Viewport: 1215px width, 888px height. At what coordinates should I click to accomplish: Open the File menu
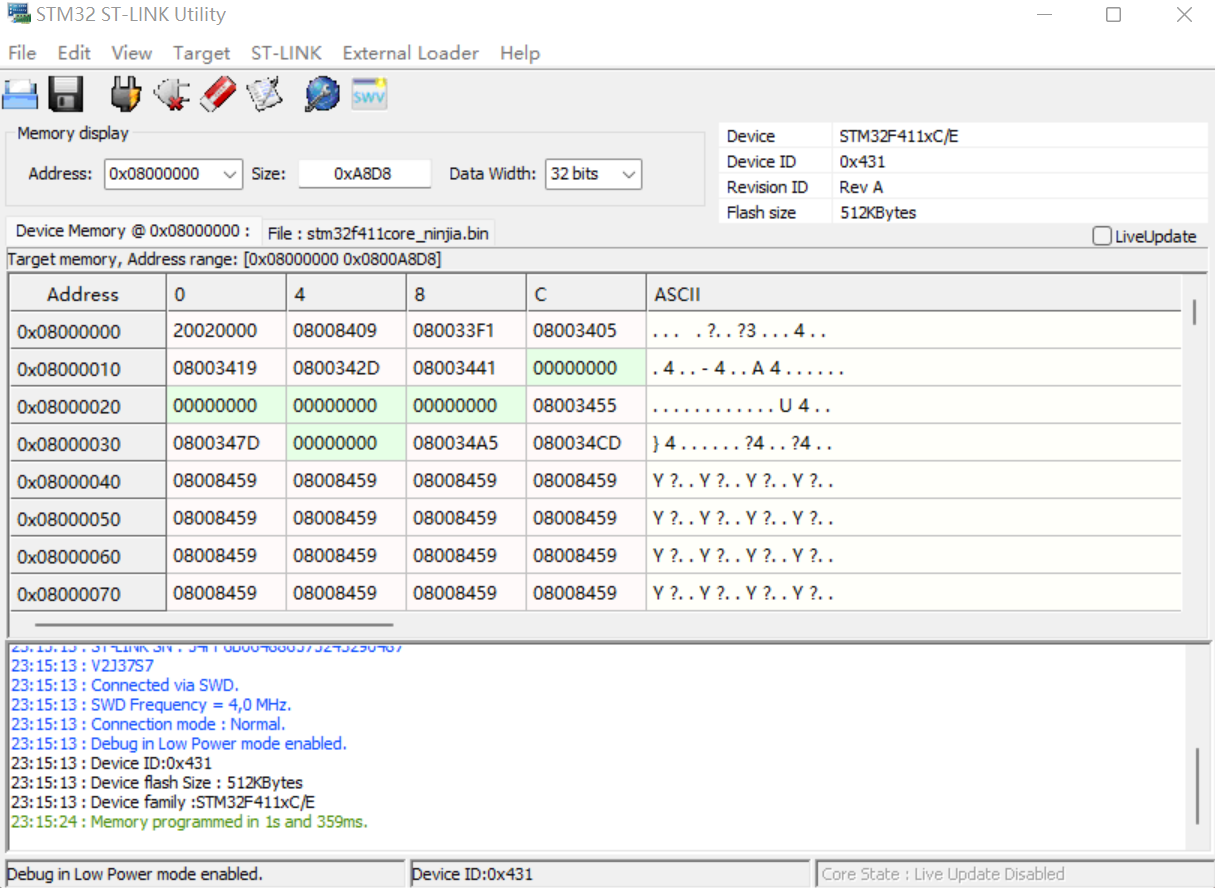point(22,53)
